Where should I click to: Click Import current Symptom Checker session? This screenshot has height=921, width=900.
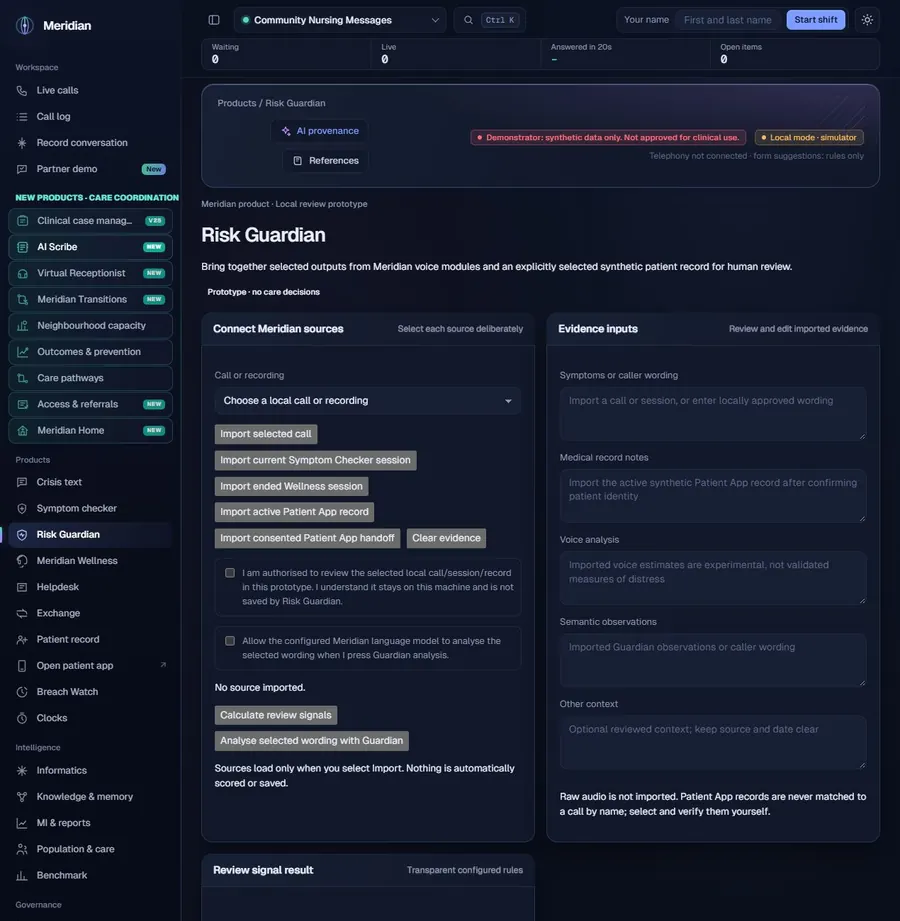point(315,460)
